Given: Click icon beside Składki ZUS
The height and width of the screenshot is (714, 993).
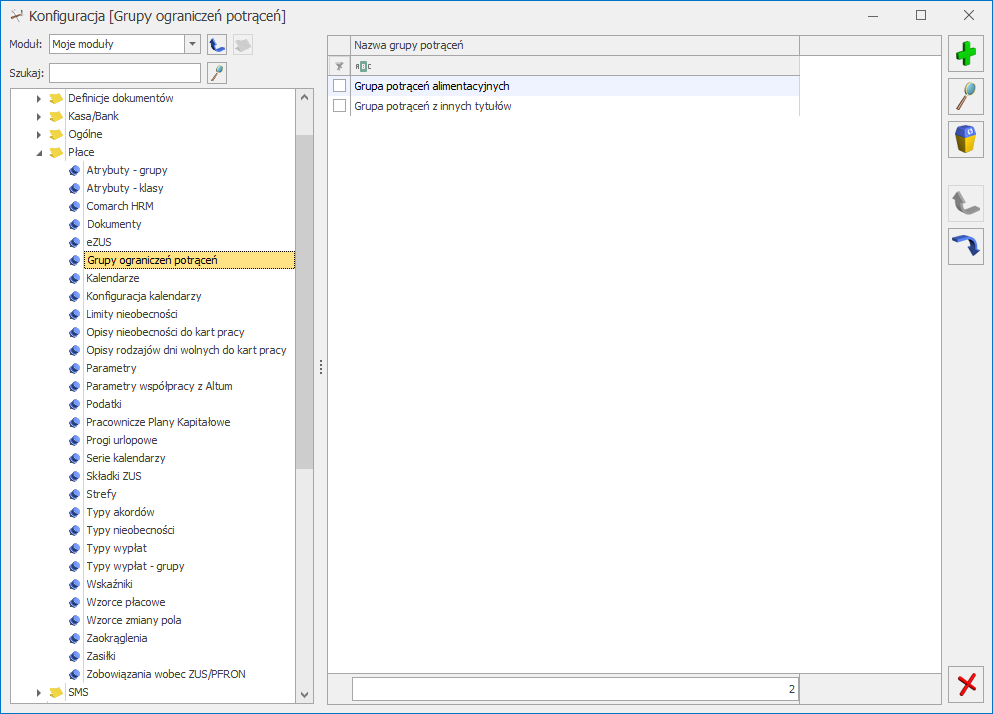Looking at the screenshot, I should 75,476.
